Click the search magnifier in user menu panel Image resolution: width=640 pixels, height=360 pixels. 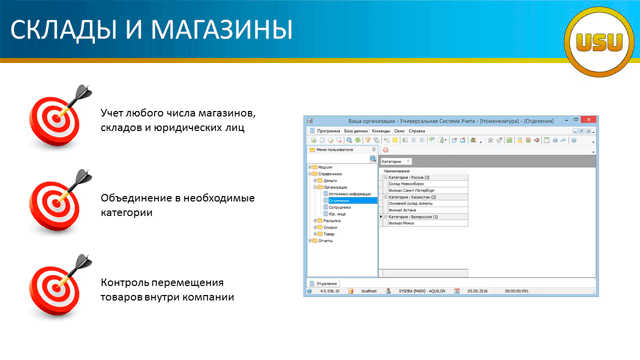(373, 159)
